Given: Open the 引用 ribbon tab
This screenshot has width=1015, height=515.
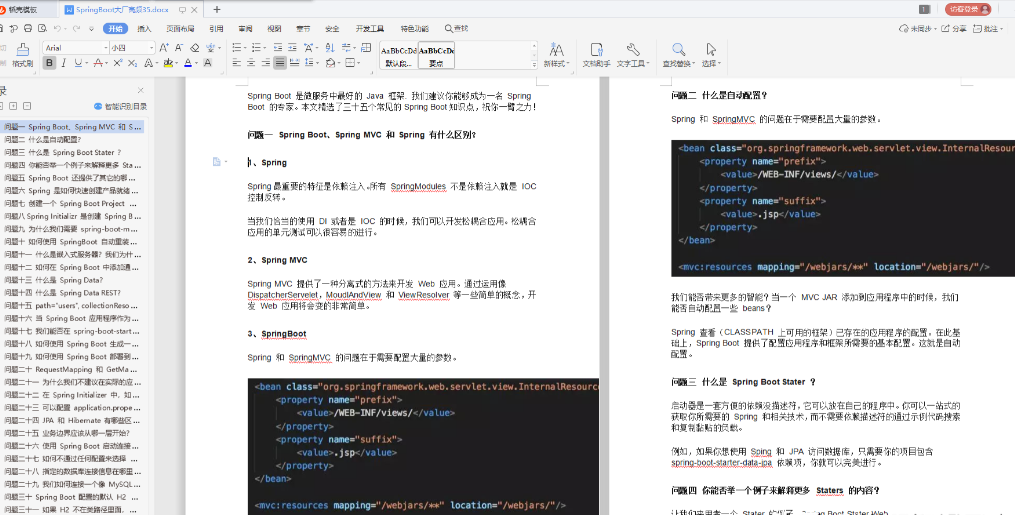Looking at the screenshot, I should pyautogui.click(x=216, y=28).
